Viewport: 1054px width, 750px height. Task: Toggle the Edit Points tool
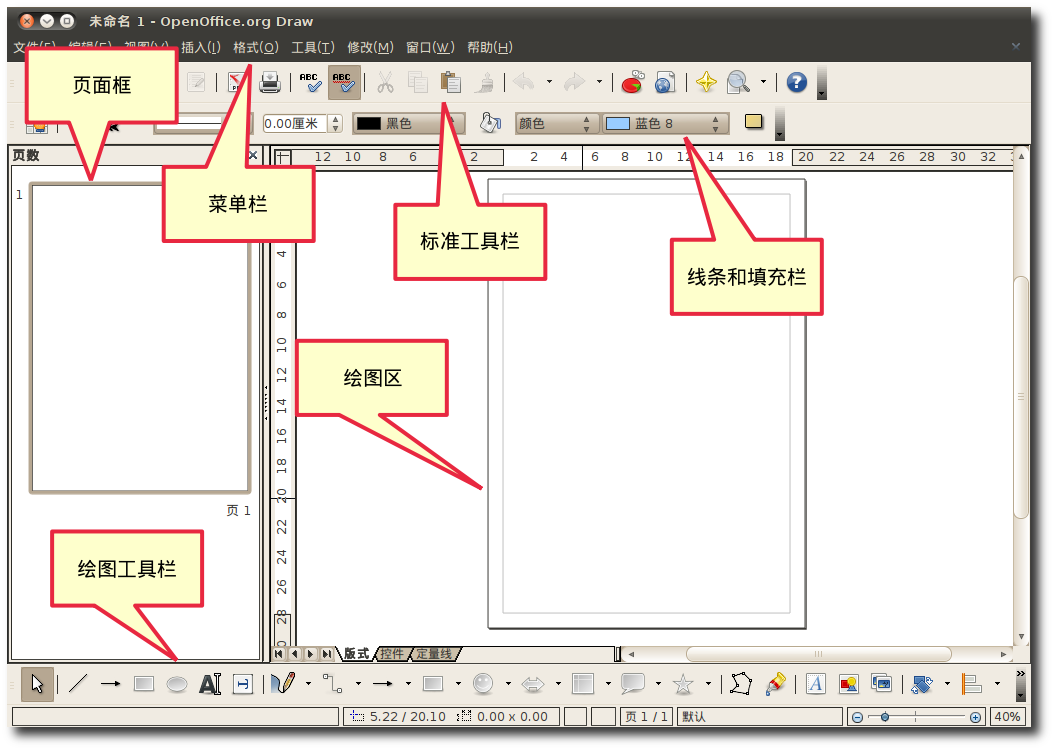click(741, 684)
